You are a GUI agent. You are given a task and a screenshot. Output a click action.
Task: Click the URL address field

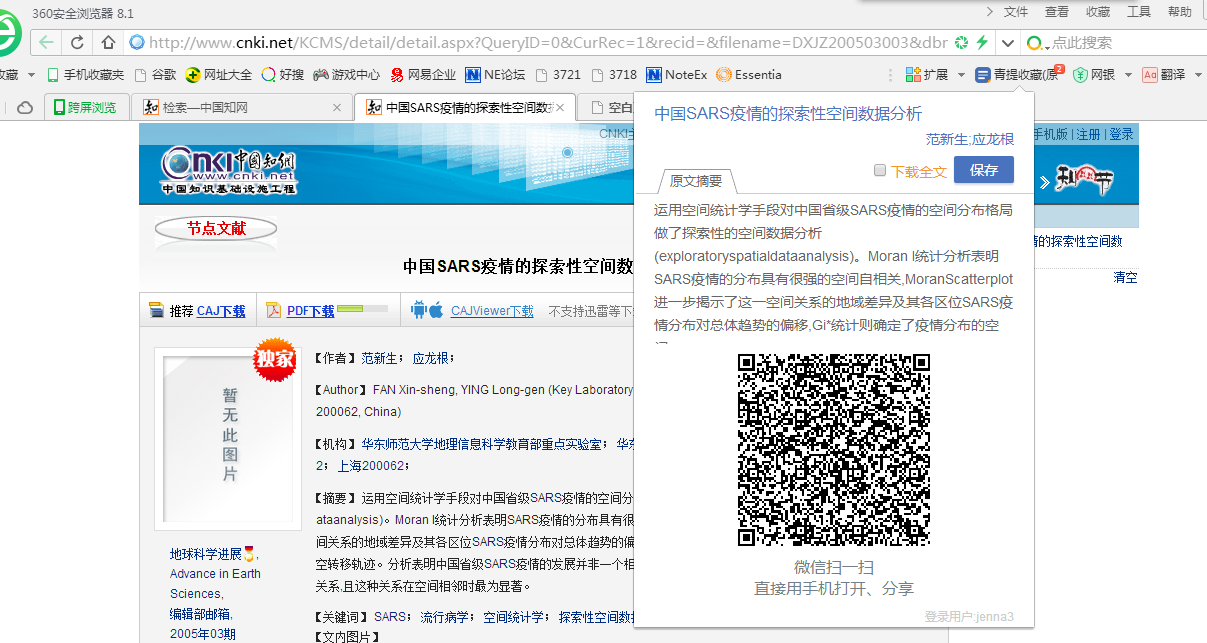click(x=548, y=43)
